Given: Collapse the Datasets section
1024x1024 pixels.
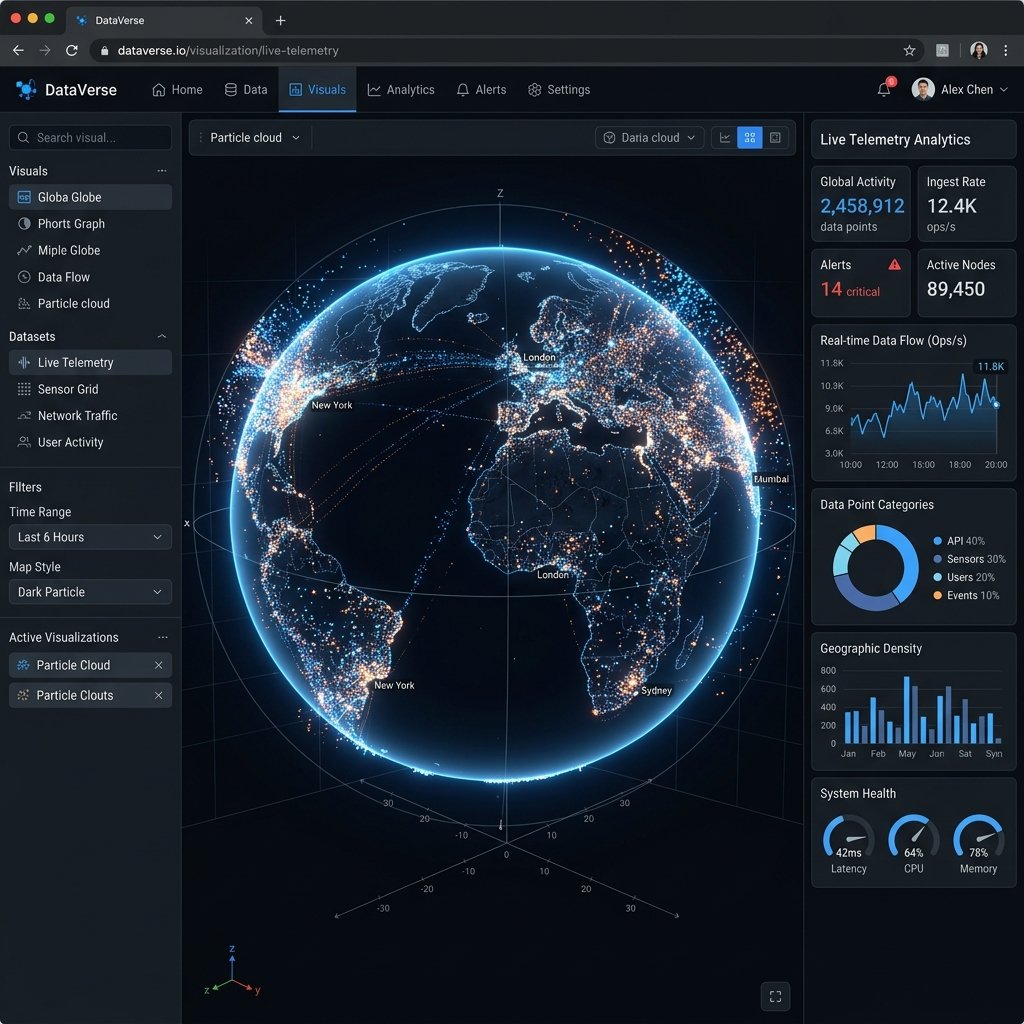Looking at the screenshot, I should (162, 336).
